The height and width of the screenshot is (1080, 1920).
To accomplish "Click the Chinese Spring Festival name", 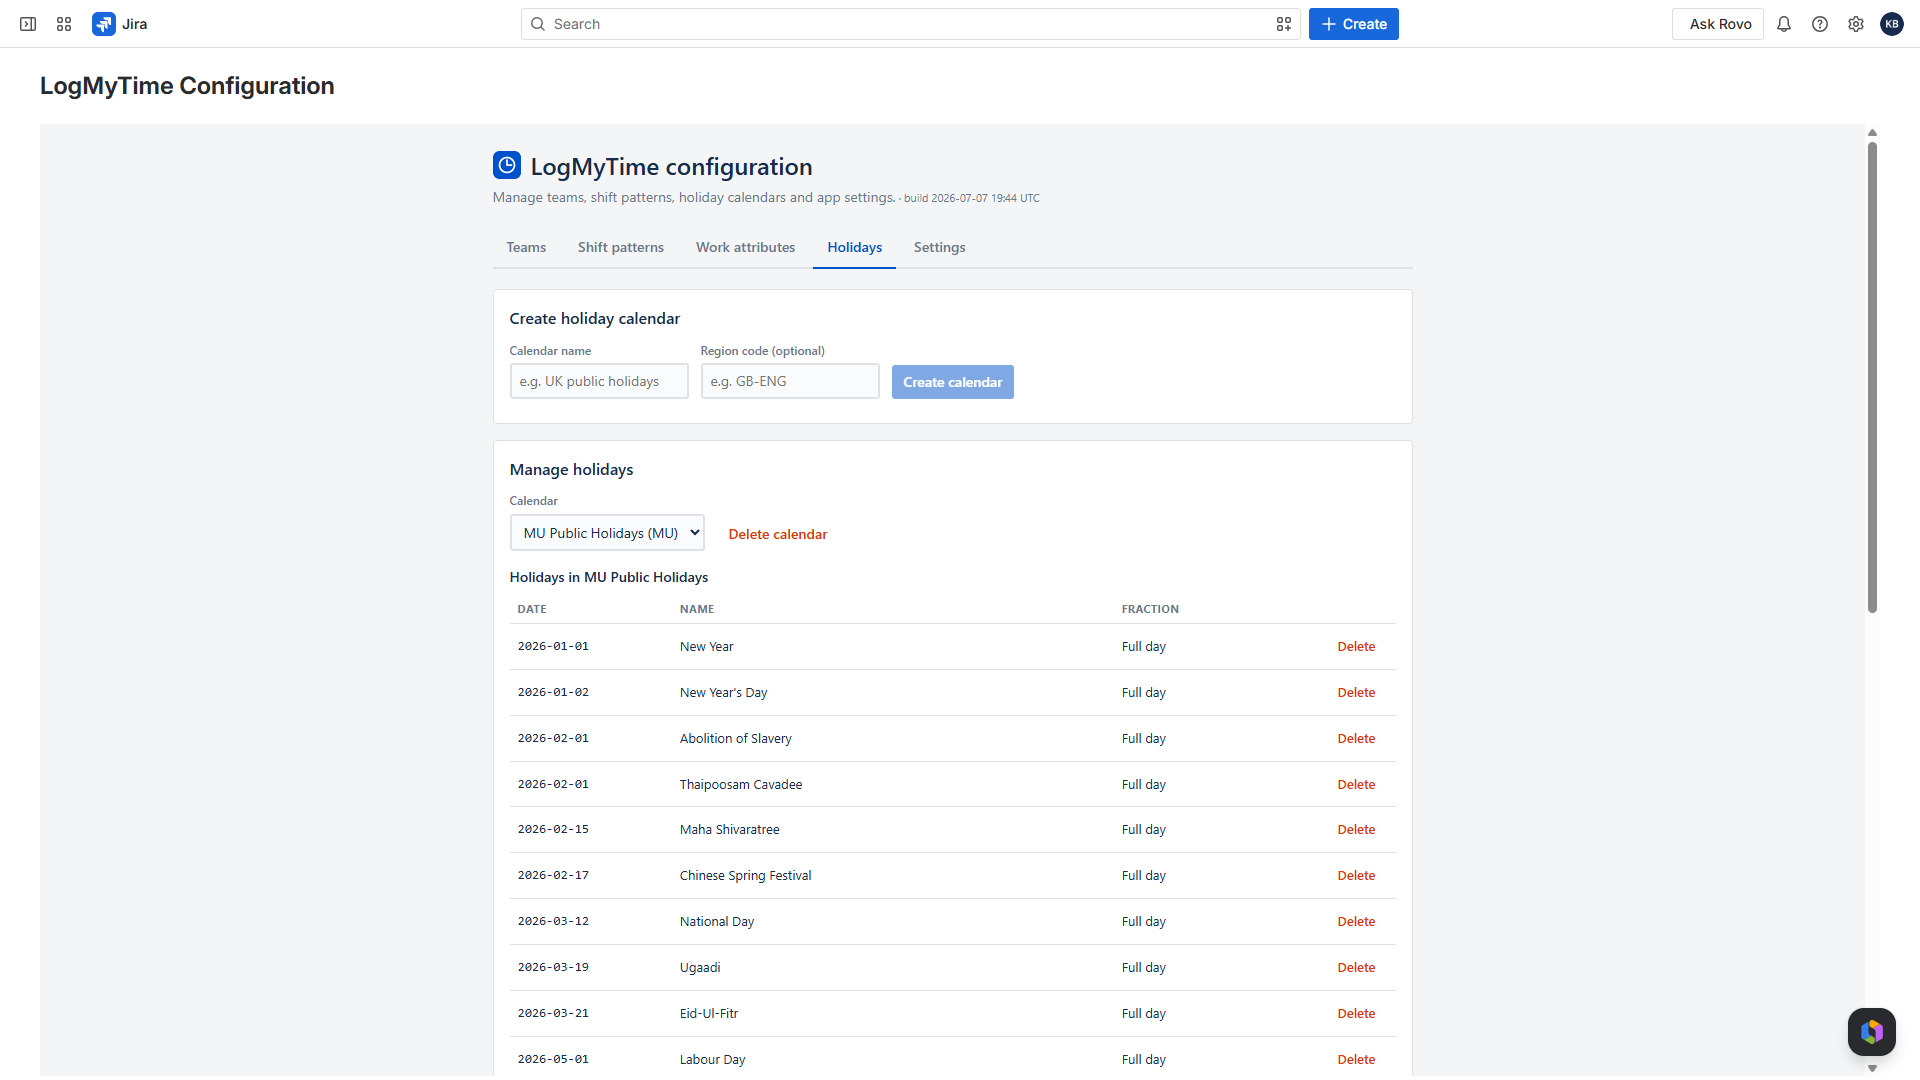I will click(x=746, y=876).
